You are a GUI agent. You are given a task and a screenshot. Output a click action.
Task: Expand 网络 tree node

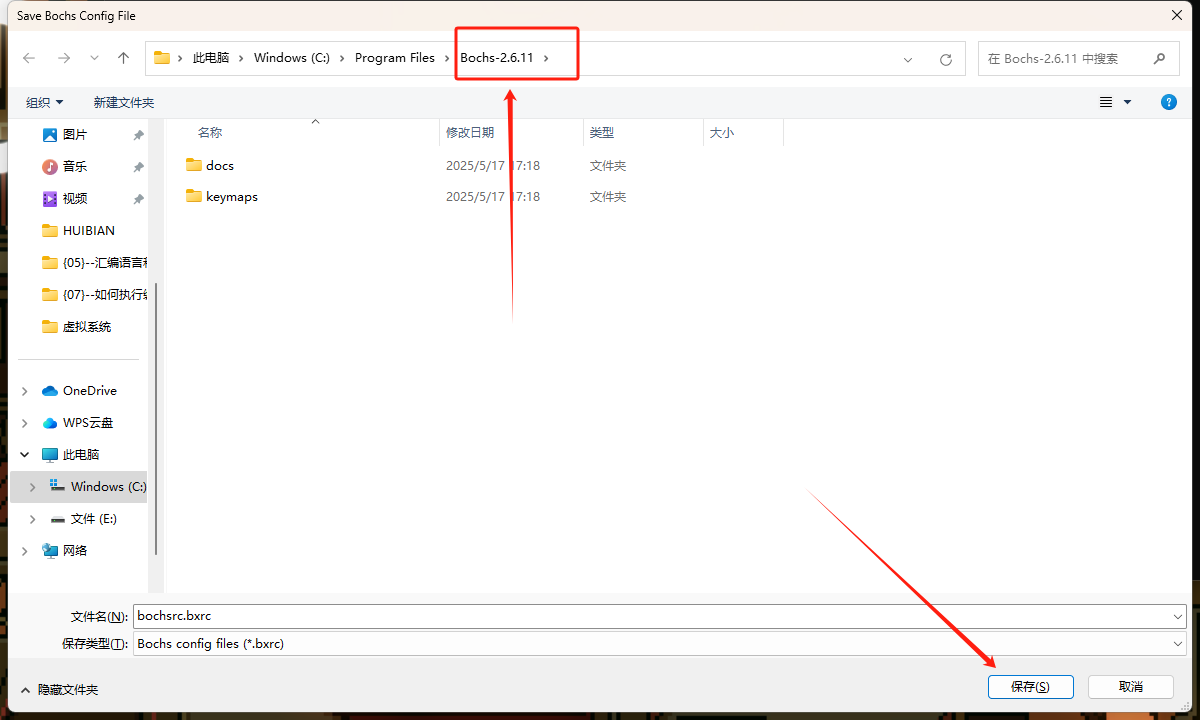click(25, 550)
